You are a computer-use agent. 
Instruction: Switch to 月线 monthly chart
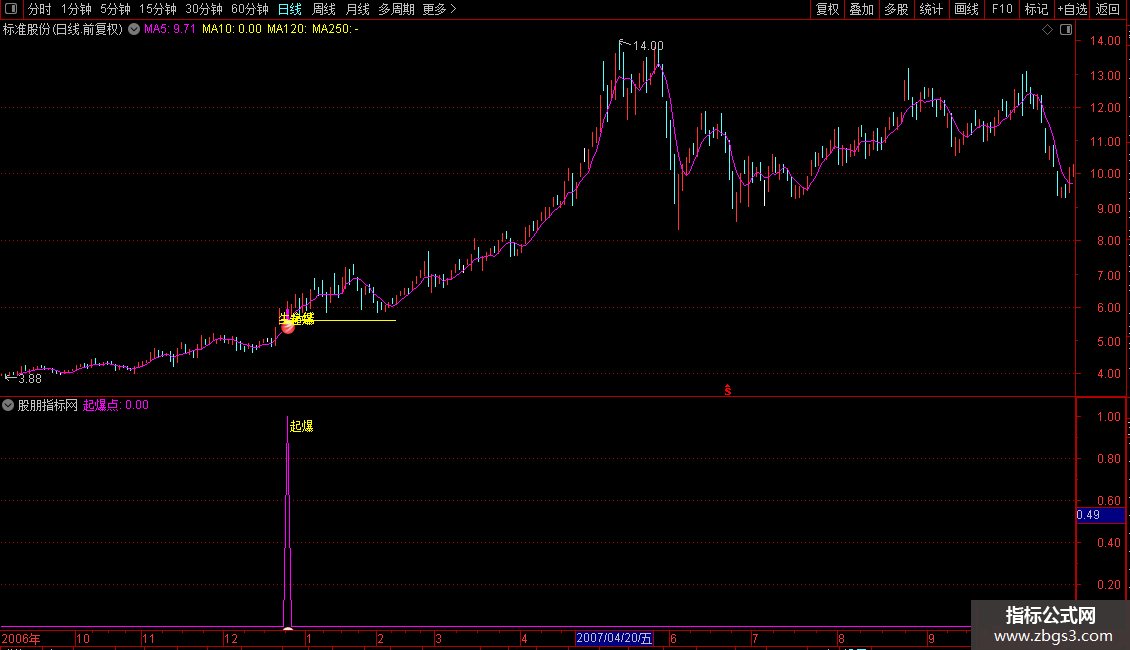[x=357, y=9]
